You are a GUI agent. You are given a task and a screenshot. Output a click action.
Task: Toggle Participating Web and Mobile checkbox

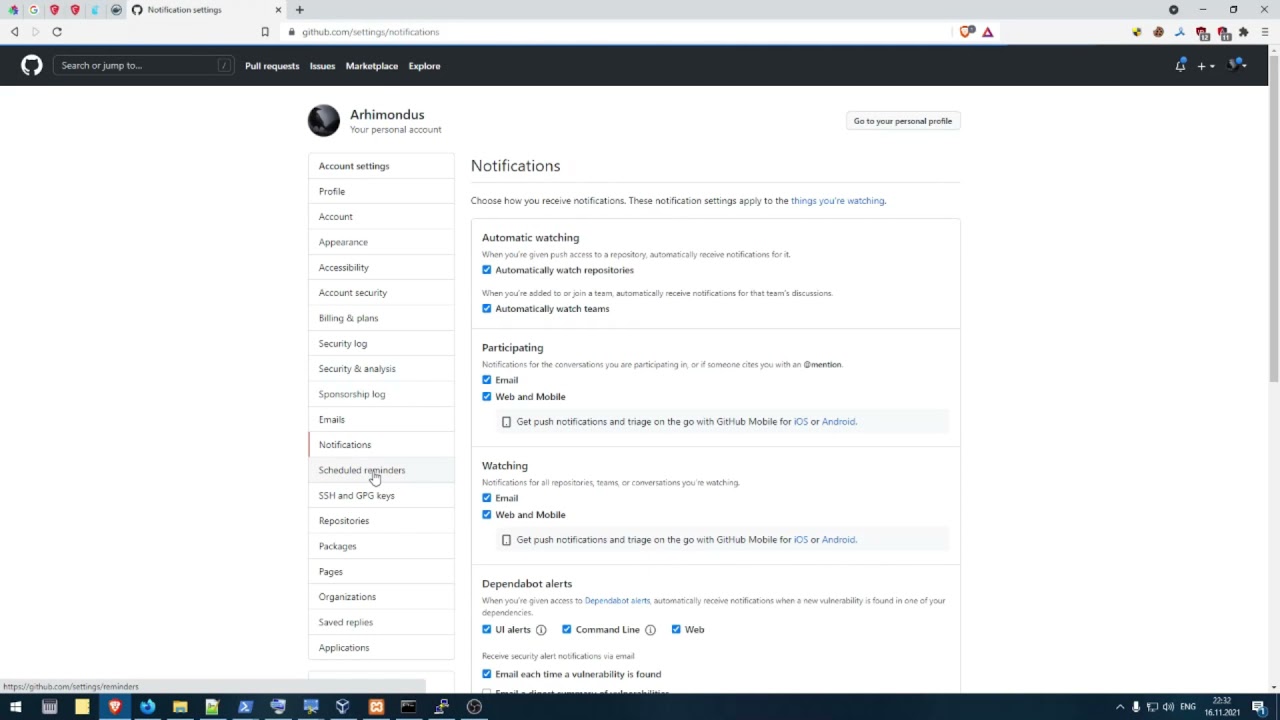(x=487, y=397)
